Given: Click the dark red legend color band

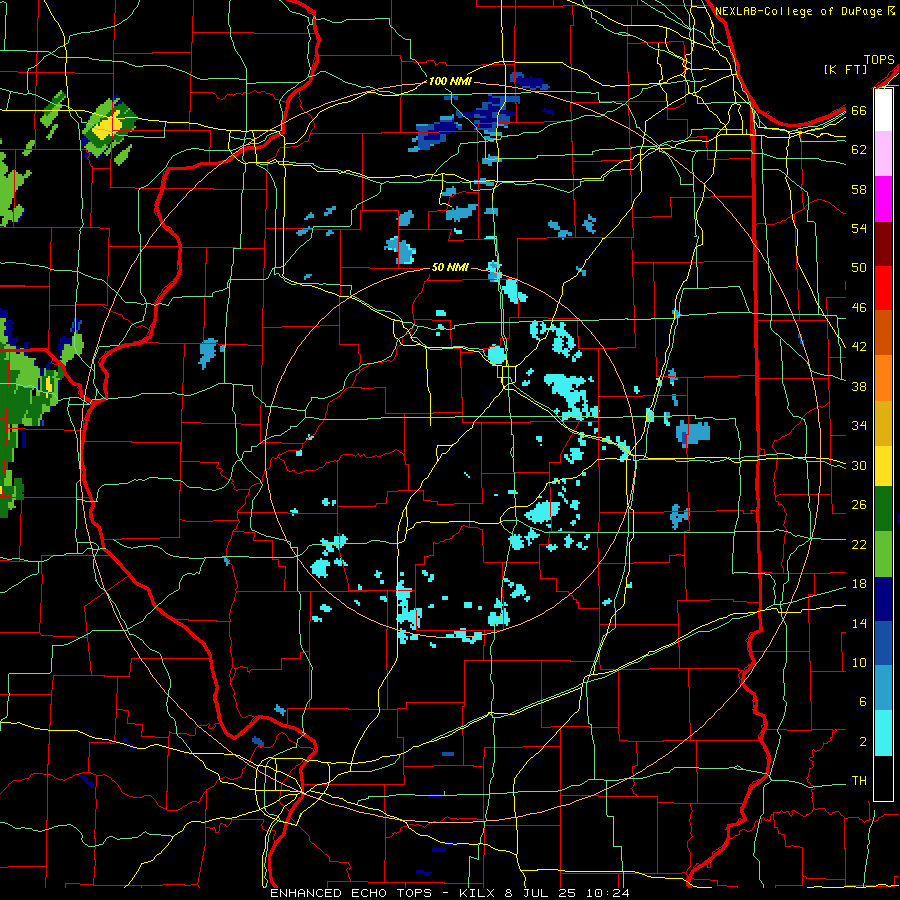Looking at the screenshot, I should coord(883,243).
